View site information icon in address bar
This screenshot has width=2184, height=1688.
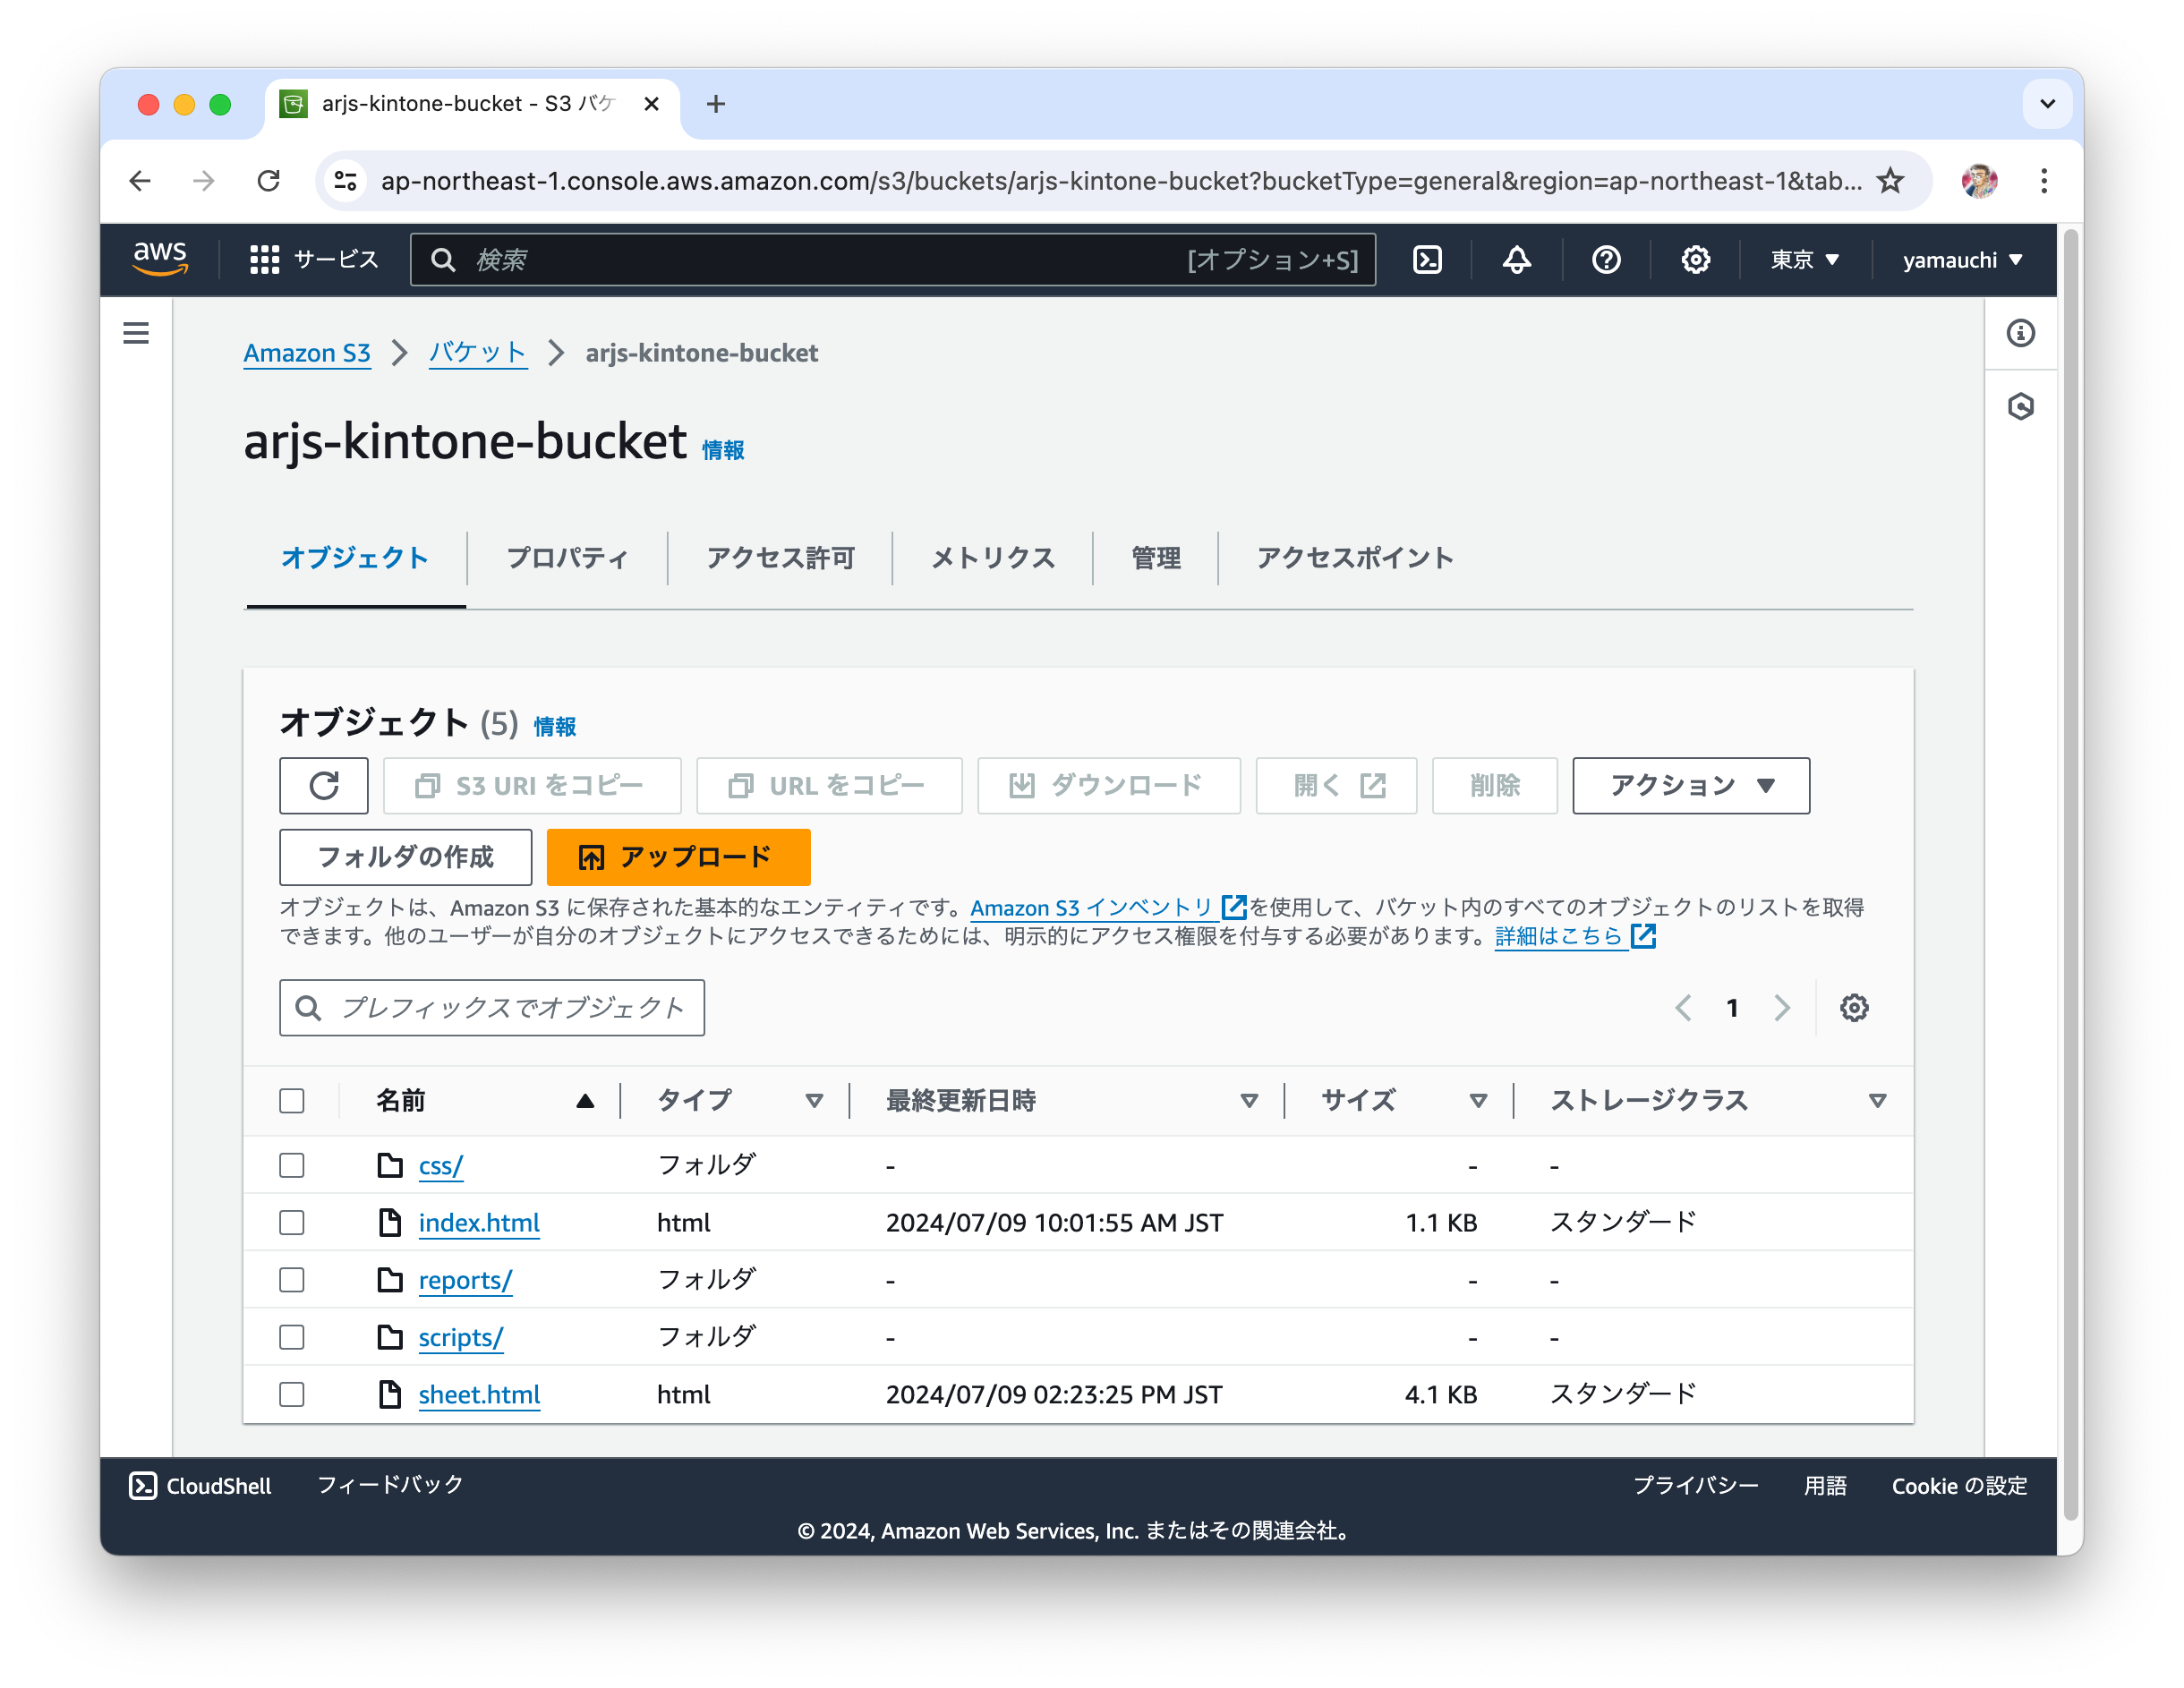346,181
